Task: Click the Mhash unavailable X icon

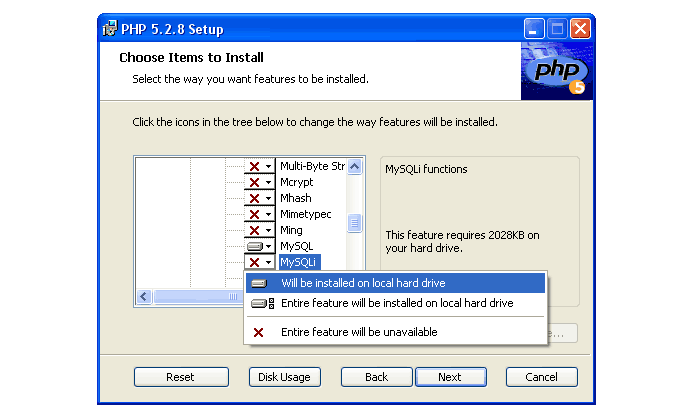Action: (255, 198)
